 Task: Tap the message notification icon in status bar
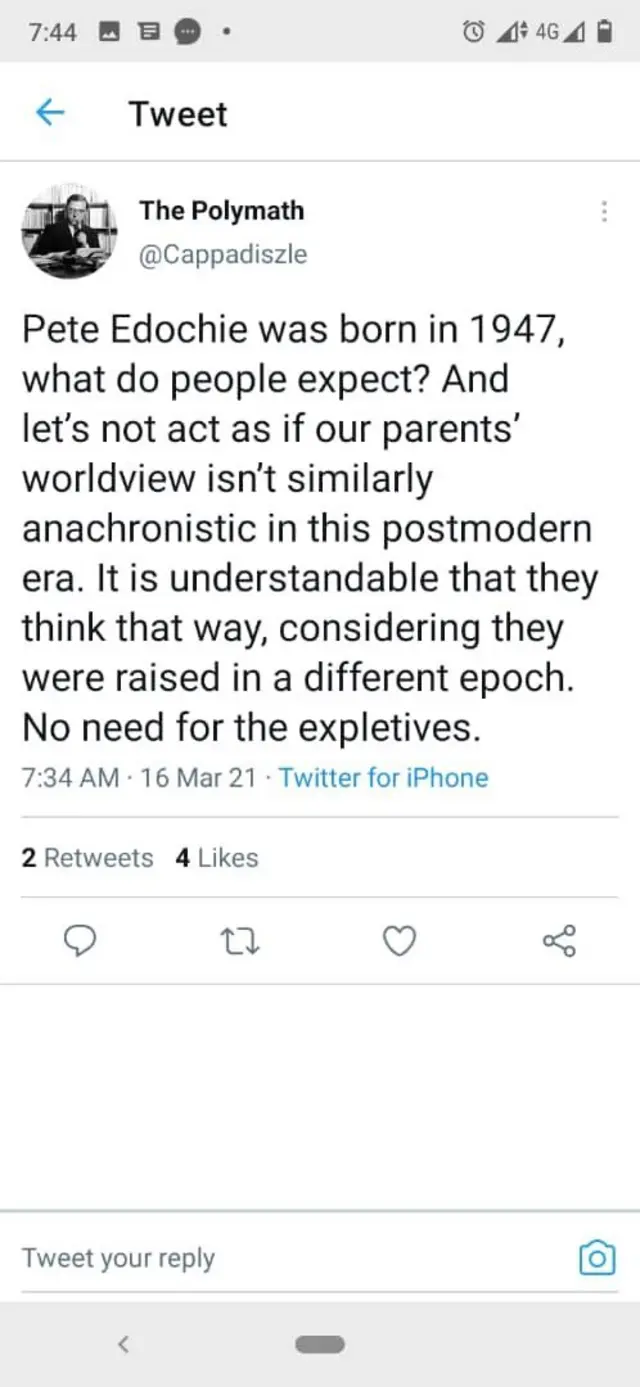[x=186, y=32]
